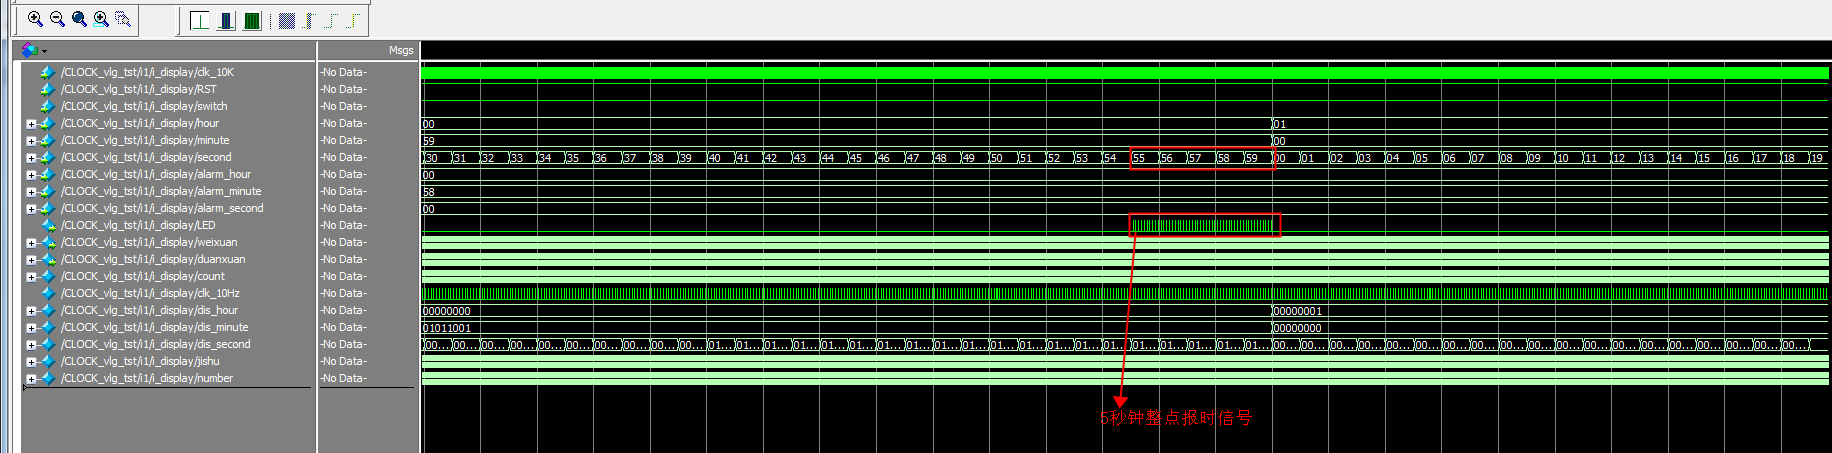Click dis_hour waveform value 00000001
The image size is (1832, 453).
1298,311
